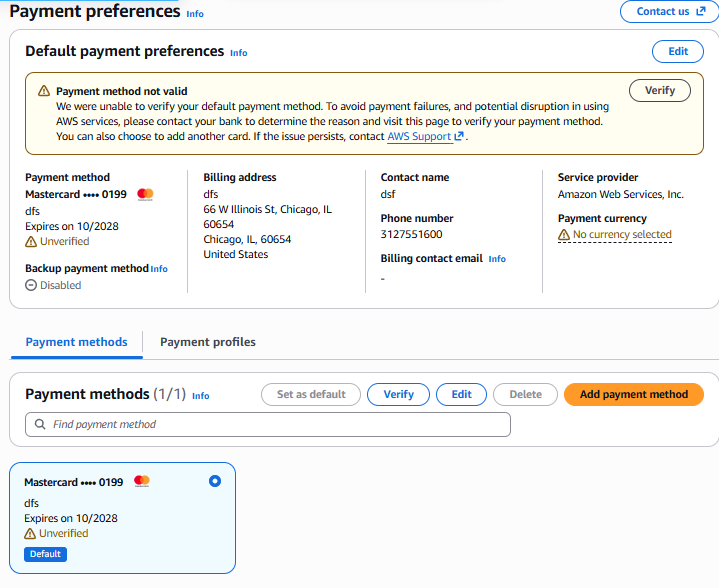
Task: Click the Verify button in the Payment methods toolbar
Action: pyautogui.click(x=398, y=394)
